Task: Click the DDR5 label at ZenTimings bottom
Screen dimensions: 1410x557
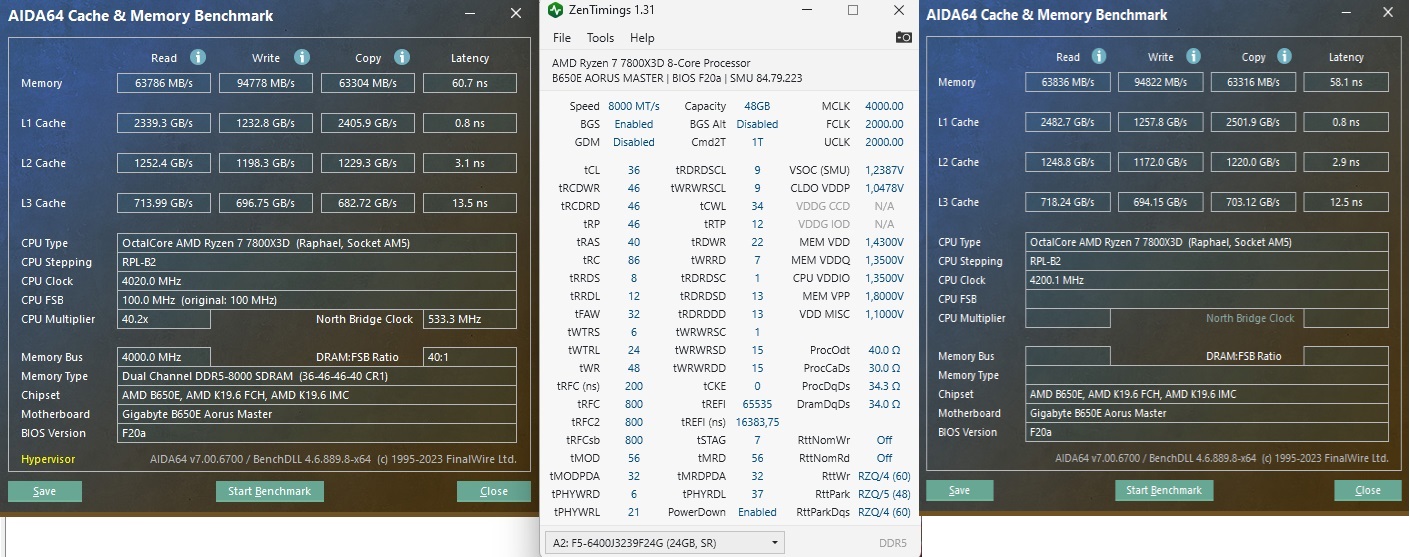Action: pos(892,543)
